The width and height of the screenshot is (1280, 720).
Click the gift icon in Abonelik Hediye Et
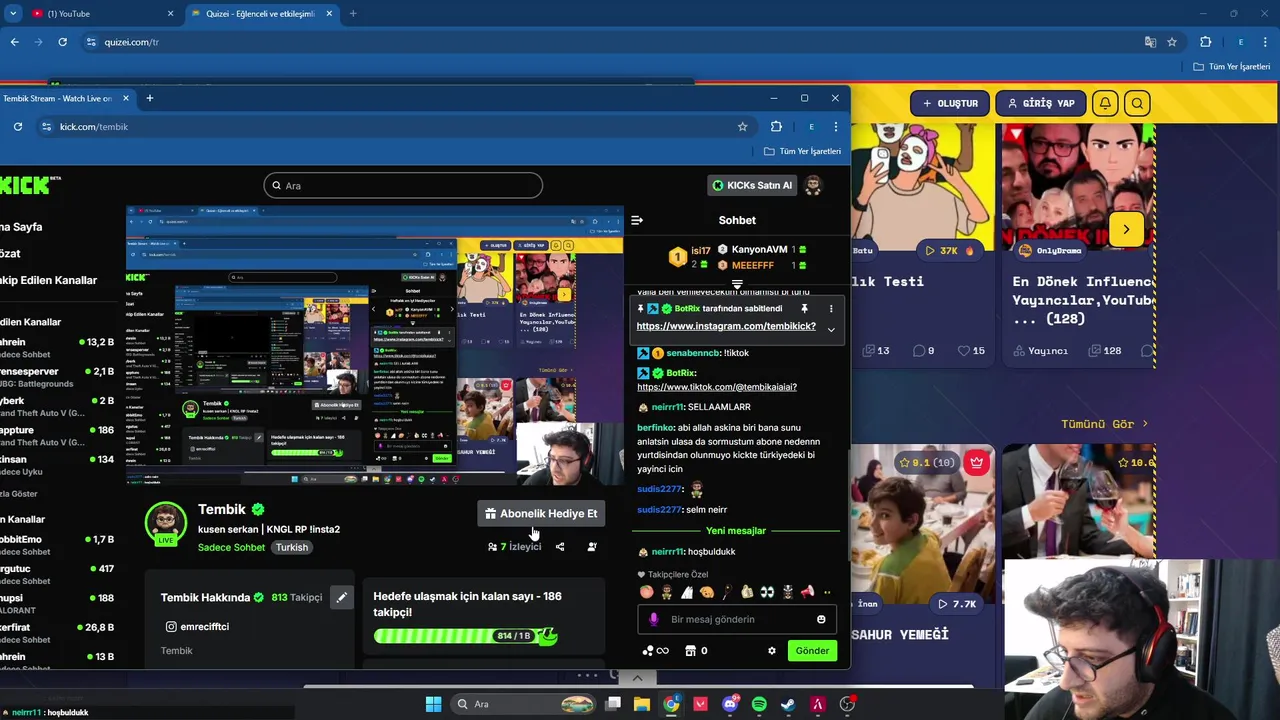(490, 514)
